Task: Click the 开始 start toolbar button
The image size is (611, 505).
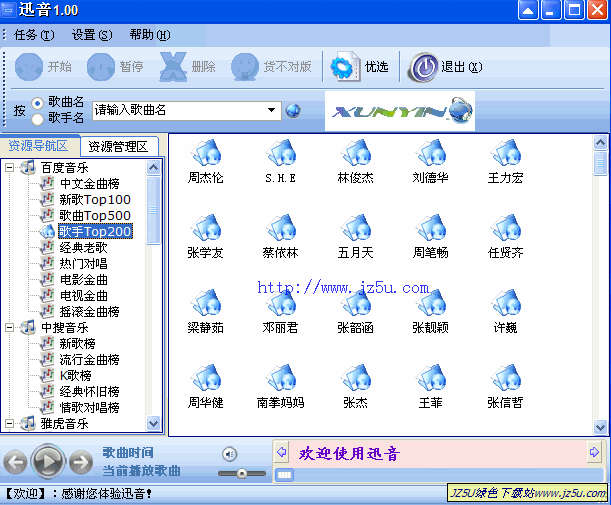Action: click(43, 67)
